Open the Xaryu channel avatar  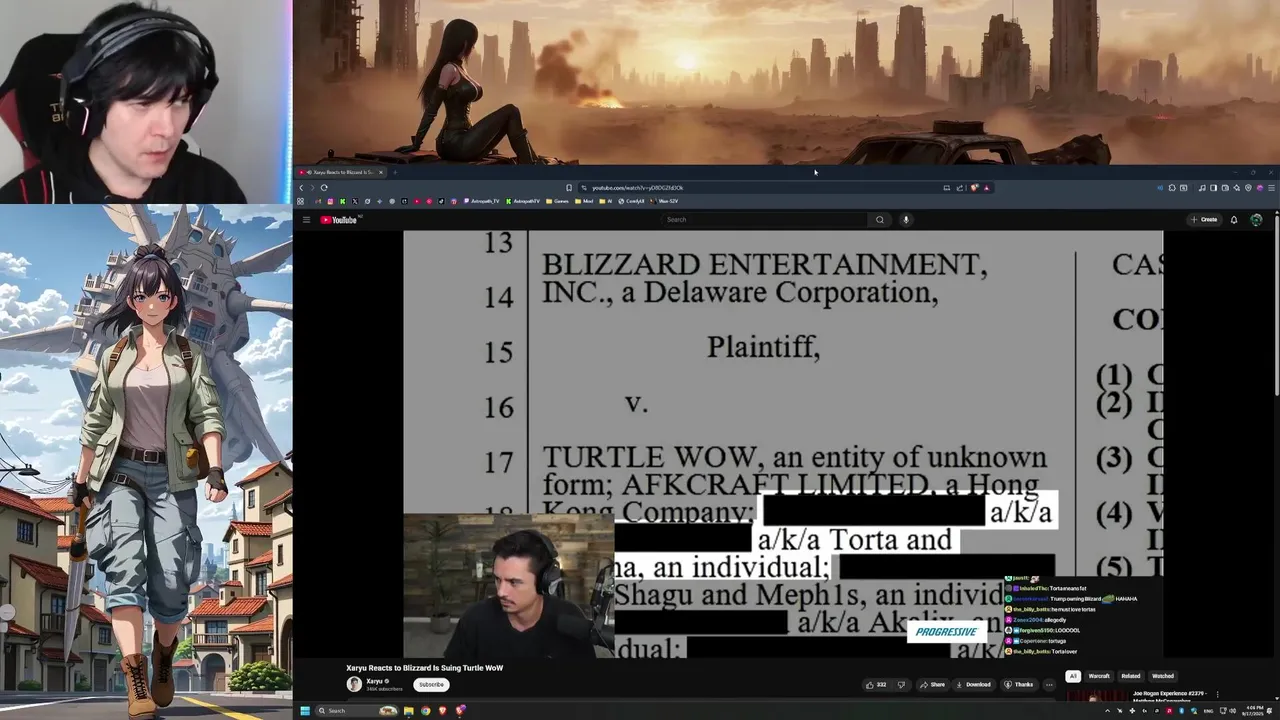click(354, 684)
